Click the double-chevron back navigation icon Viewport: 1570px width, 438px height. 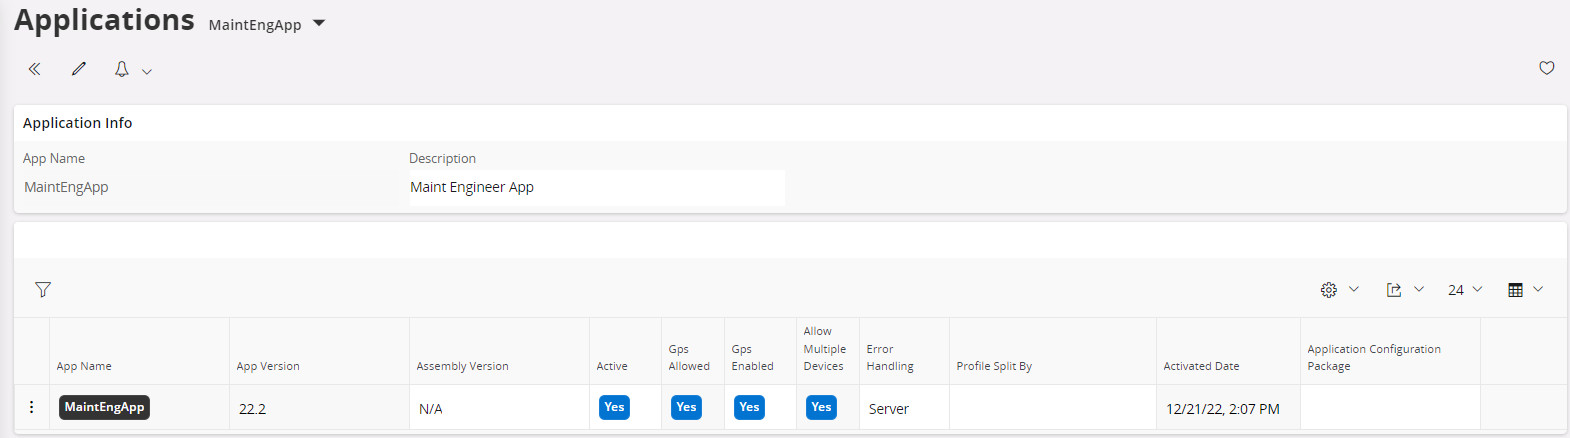(34, 69)
